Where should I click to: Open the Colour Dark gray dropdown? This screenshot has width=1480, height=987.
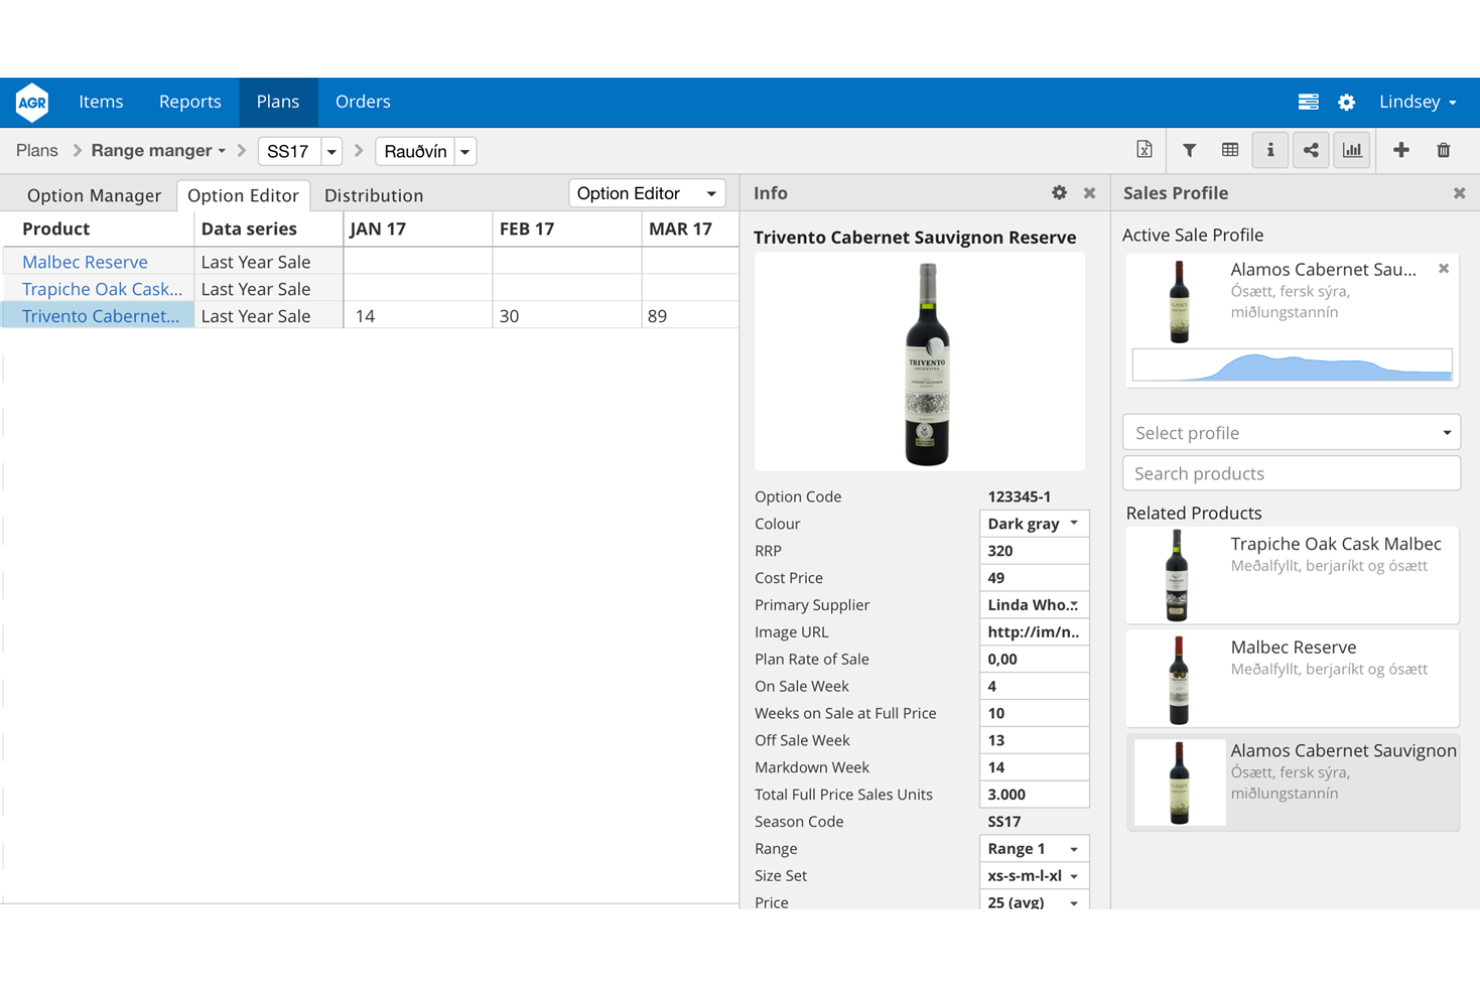tap(1033, 523)
